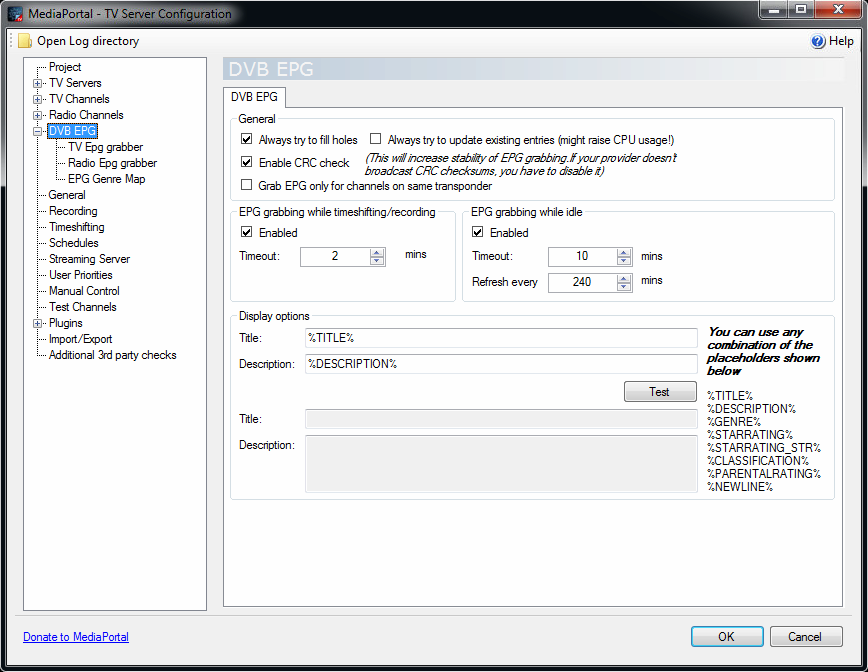
Task: Click the Open Log directory folder icon
Action: coord(25,41)
